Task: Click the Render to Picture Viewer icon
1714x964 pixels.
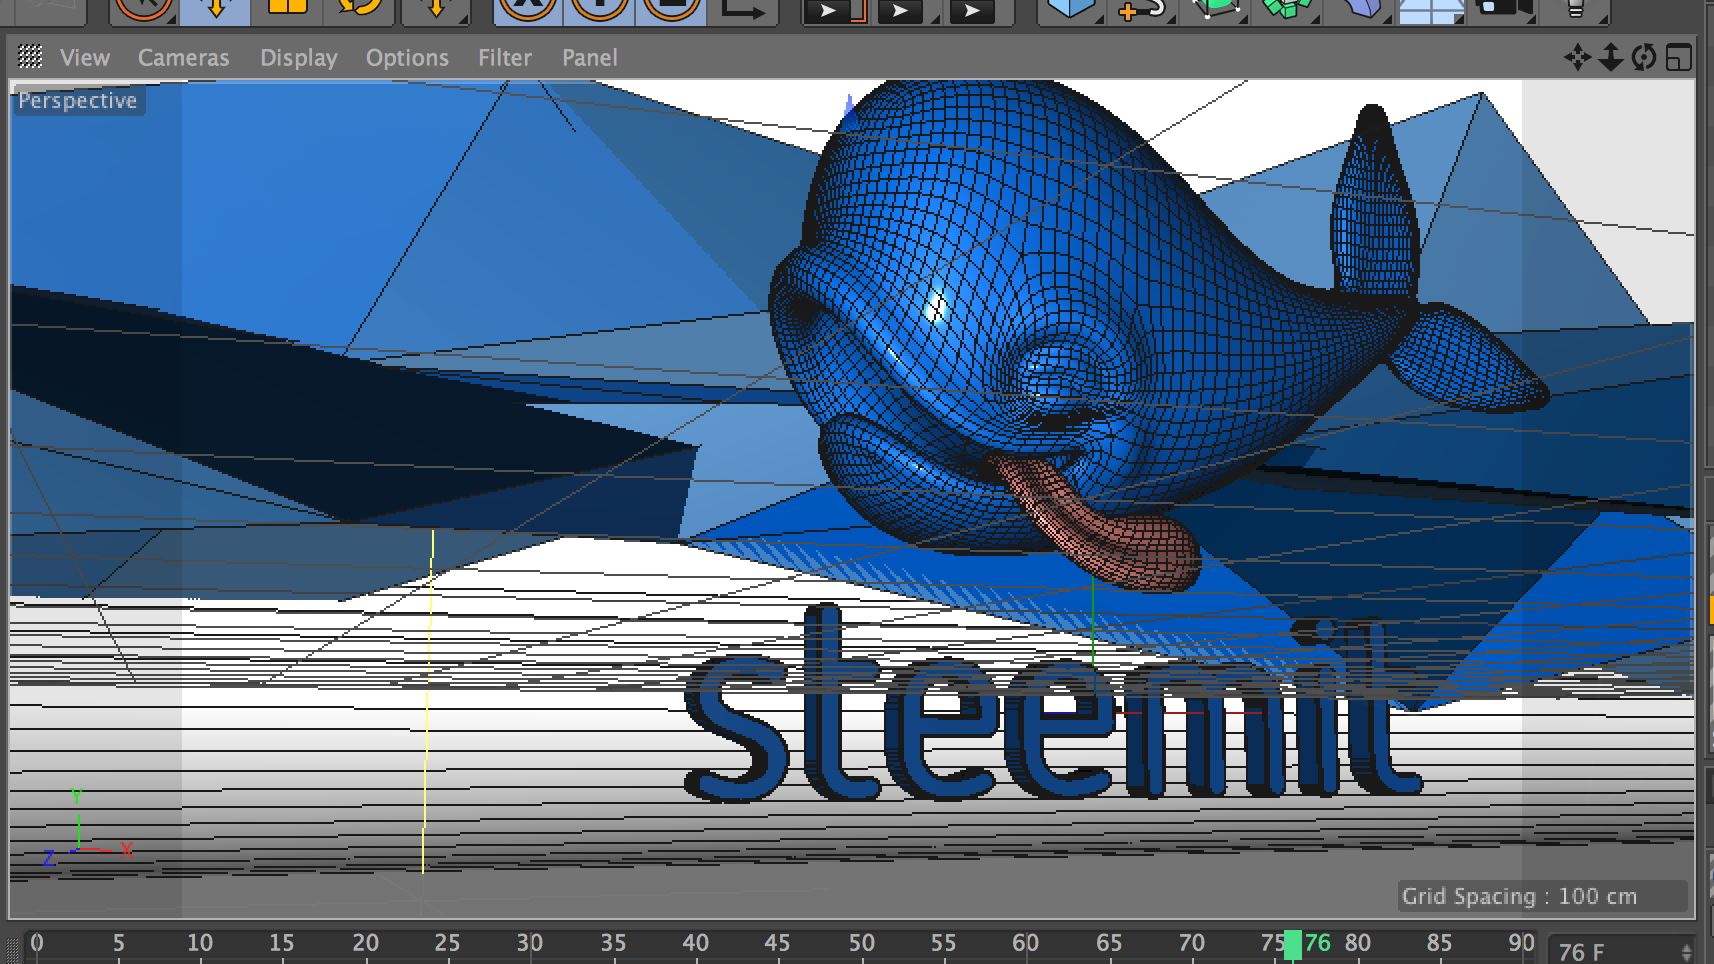Action: 905,10
